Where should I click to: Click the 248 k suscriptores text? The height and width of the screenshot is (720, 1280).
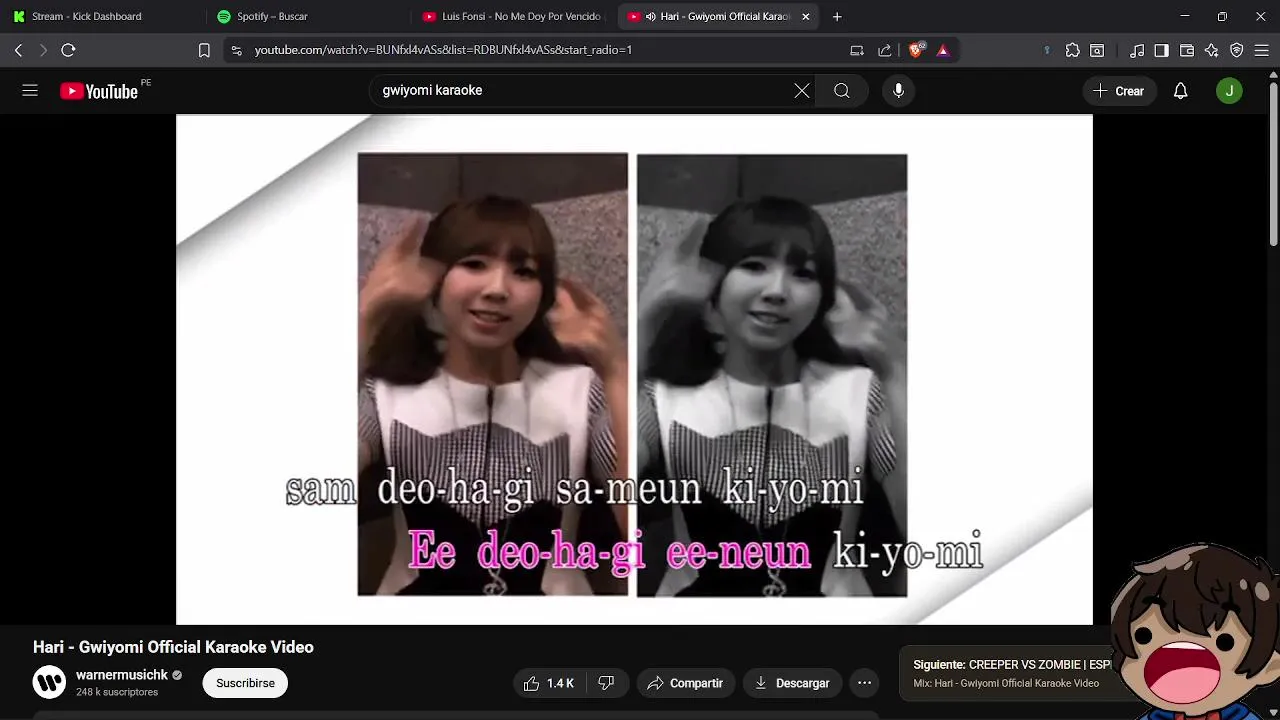click(117, 692)
